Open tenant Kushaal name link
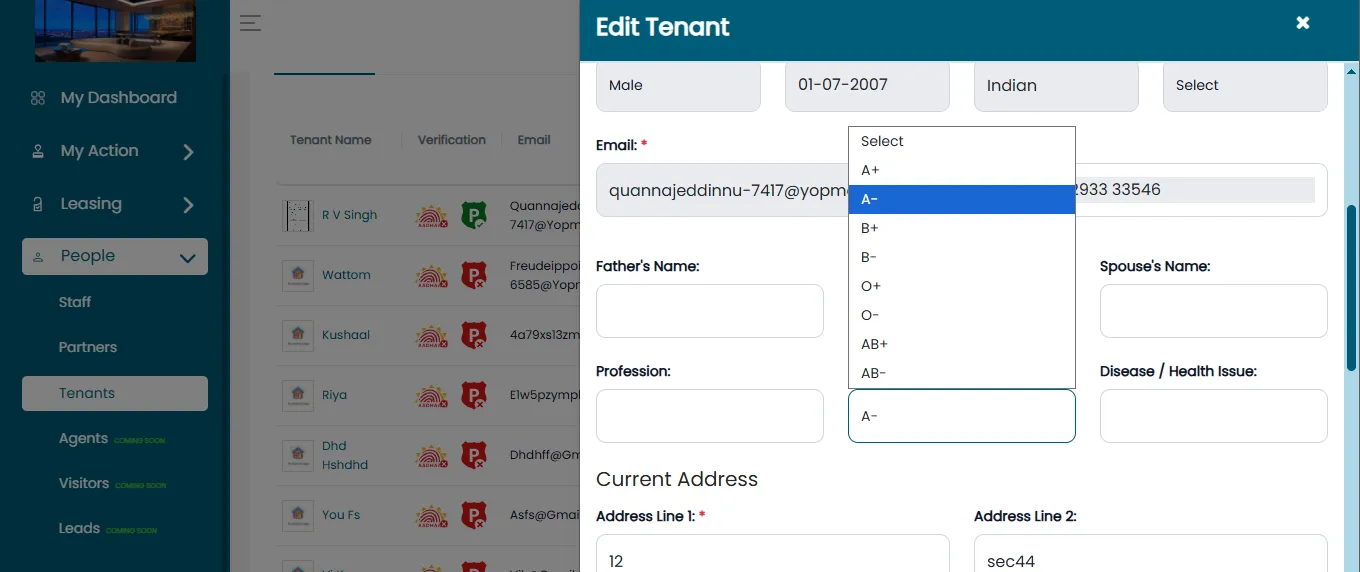 coord(346,335)
